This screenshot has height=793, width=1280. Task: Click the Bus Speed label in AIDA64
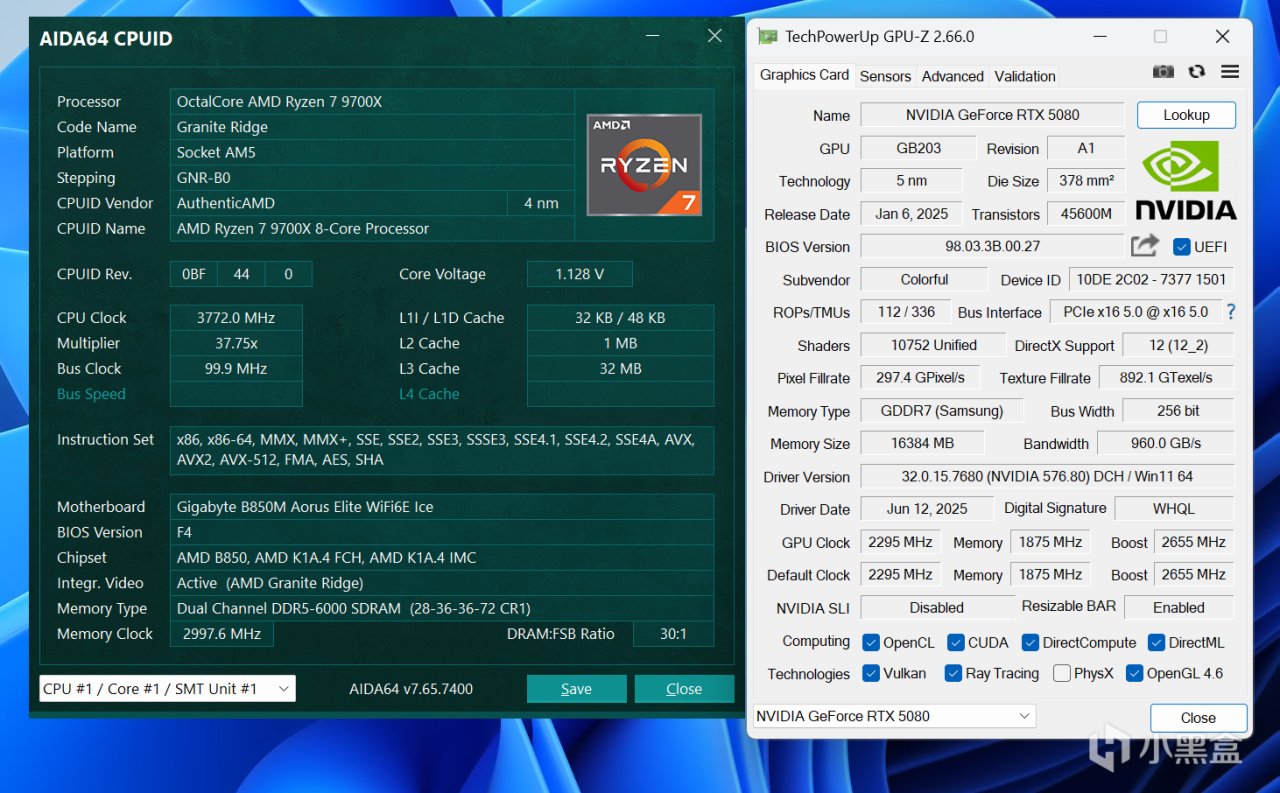91,394
